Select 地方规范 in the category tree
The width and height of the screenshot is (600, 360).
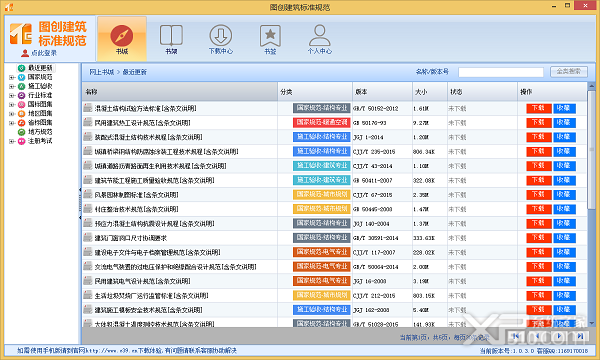pyautogui.click(x=40, y=132)
